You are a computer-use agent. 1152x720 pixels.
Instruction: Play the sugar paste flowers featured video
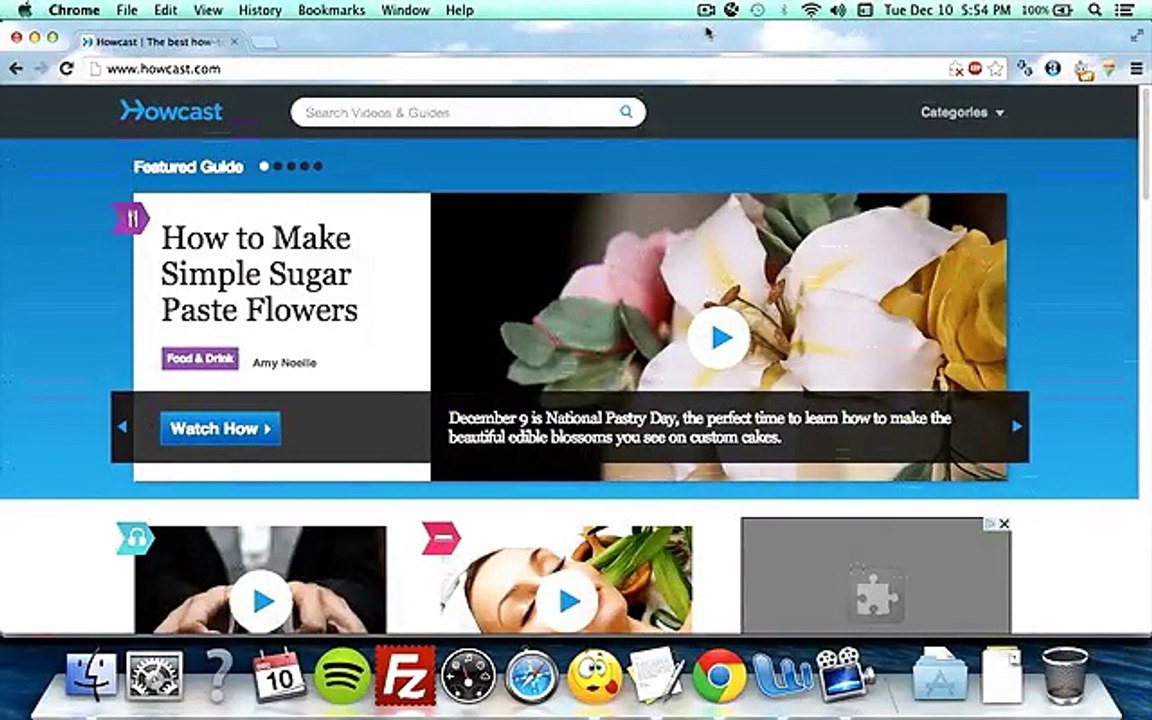coord(719,338)
